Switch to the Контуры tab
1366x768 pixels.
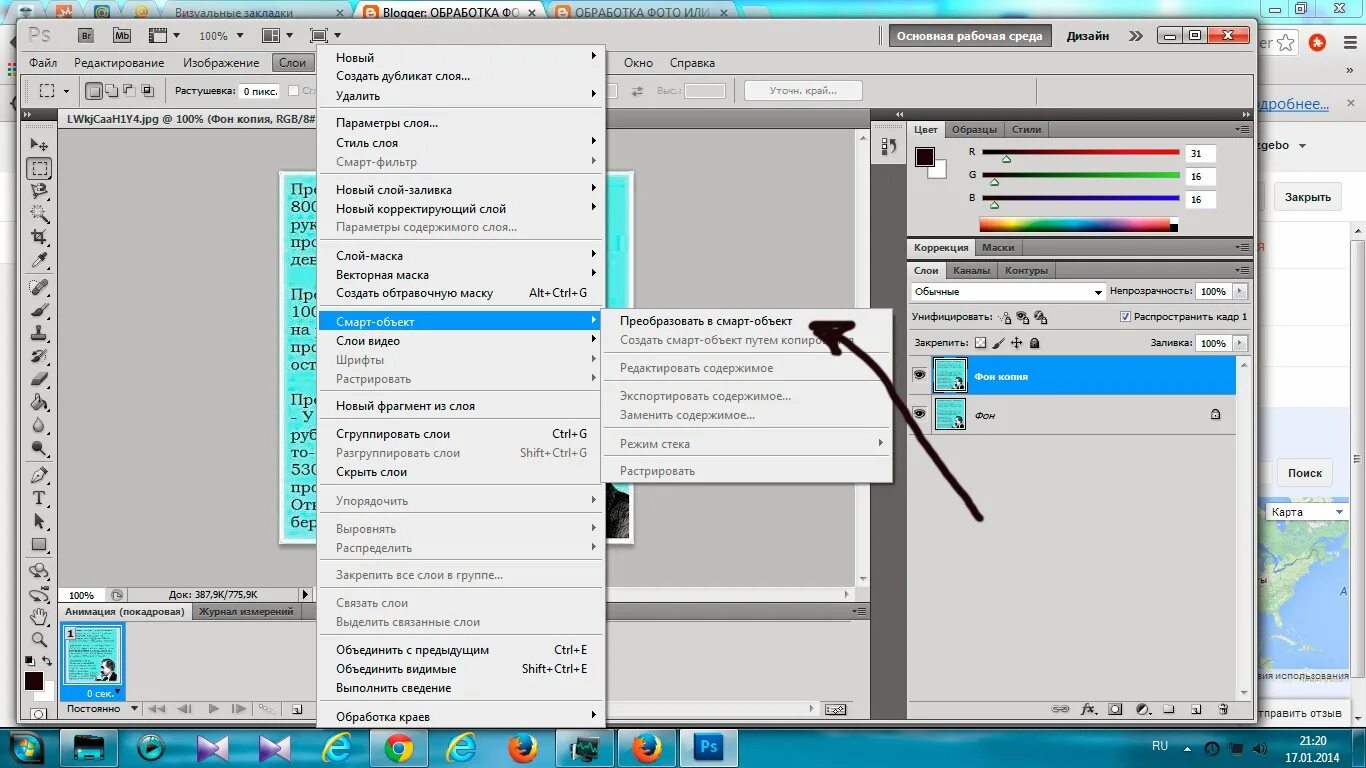(x=1027, y=270)
